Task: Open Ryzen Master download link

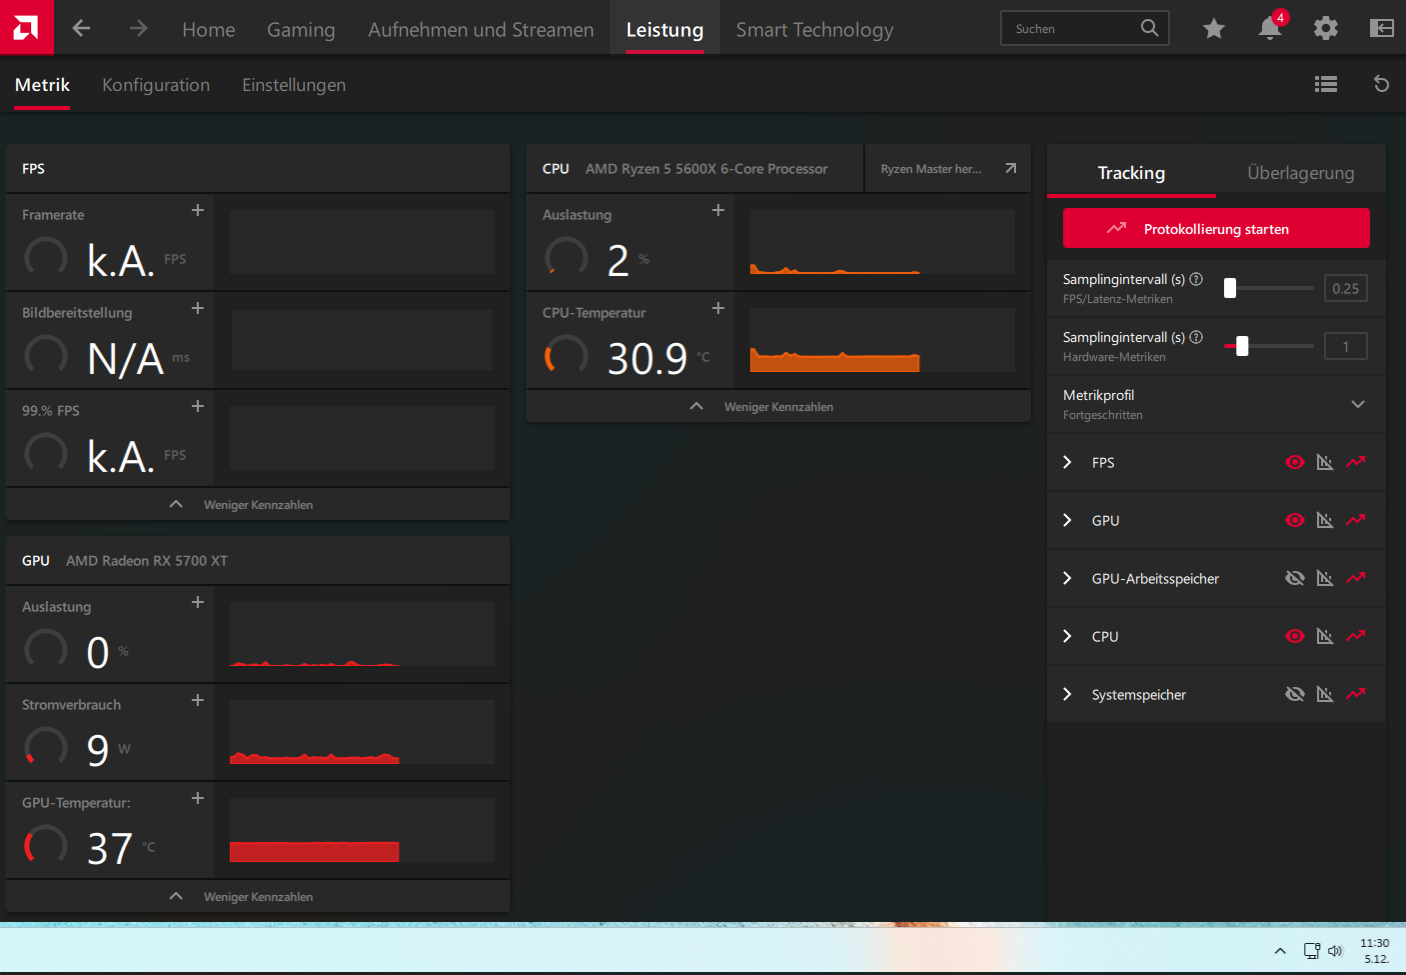Action: coord(948,168)
